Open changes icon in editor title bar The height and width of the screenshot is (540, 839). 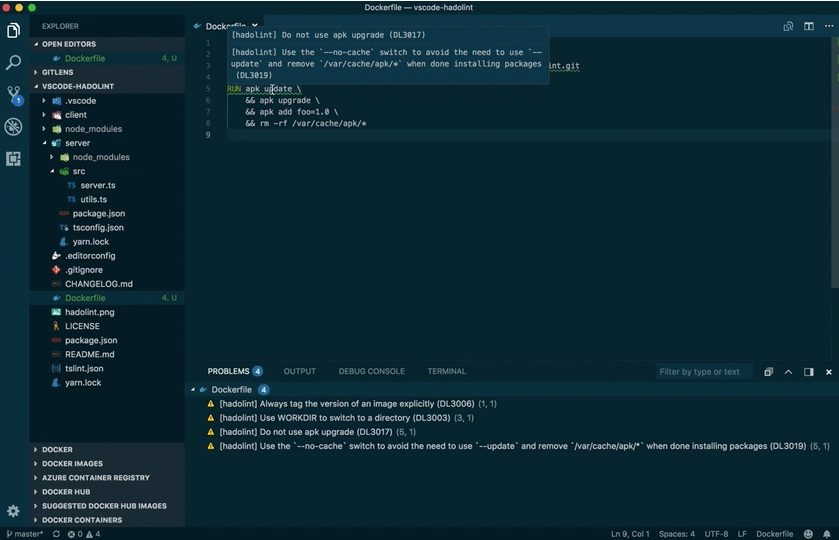coord(788,26)
